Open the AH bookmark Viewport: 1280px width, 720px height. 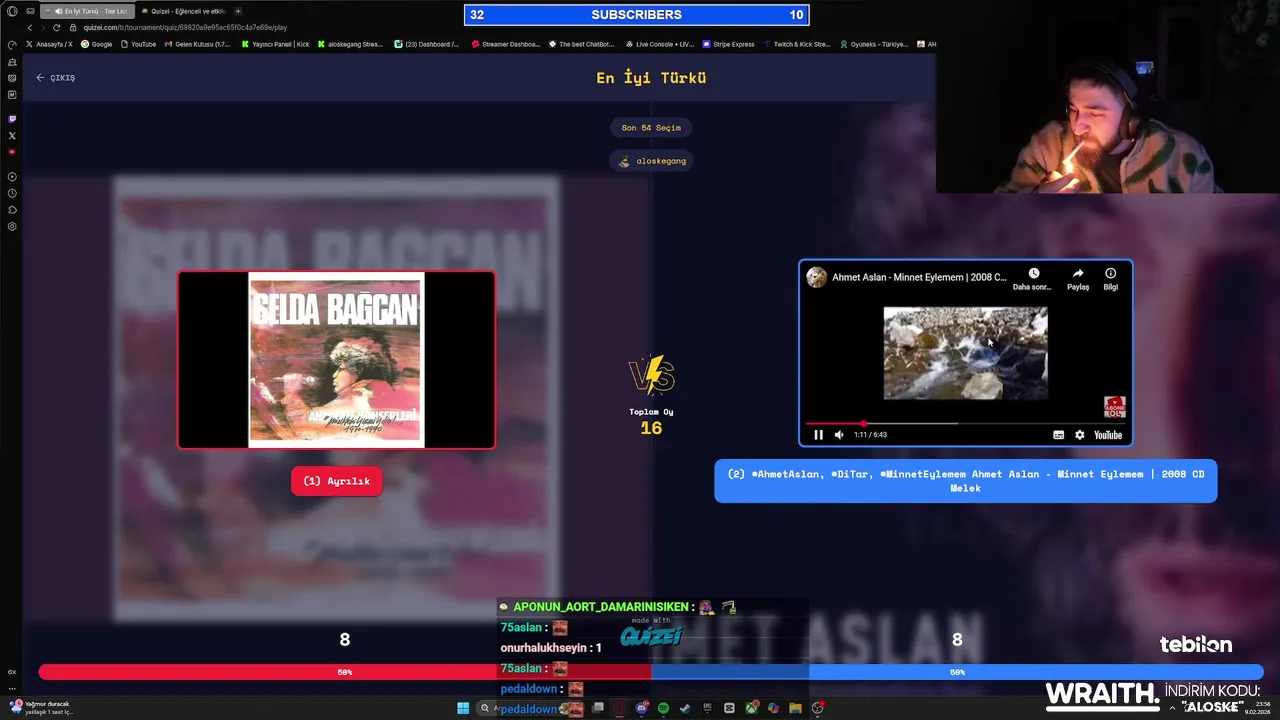point(929,44)
